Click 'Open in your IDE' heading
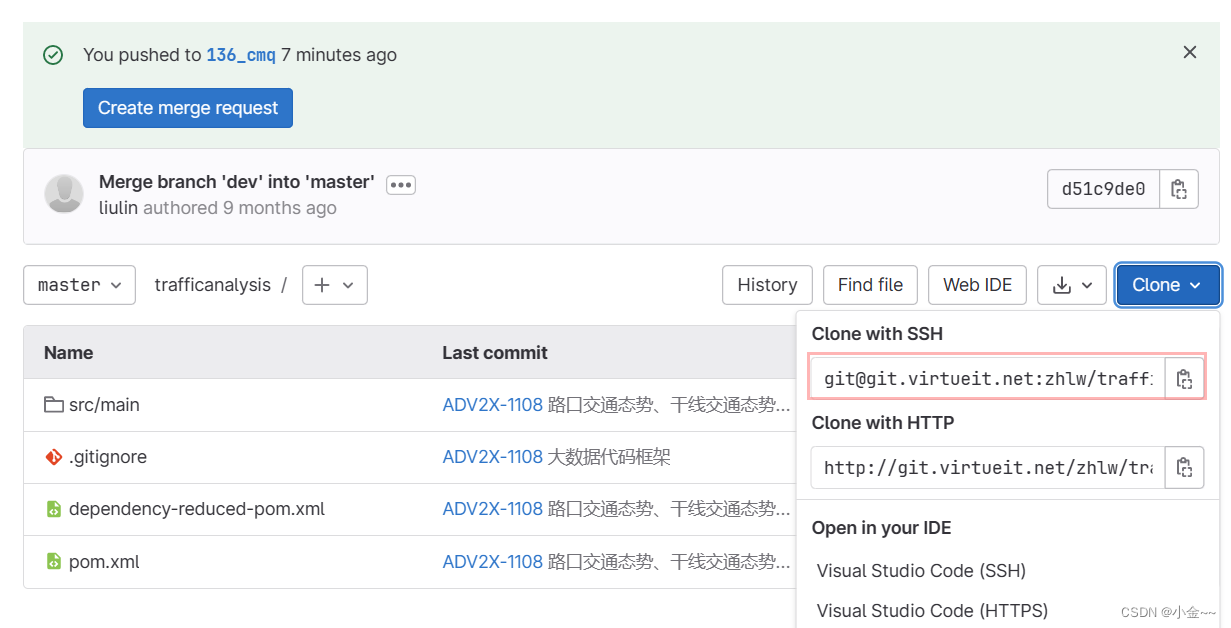 pos(882,528)
